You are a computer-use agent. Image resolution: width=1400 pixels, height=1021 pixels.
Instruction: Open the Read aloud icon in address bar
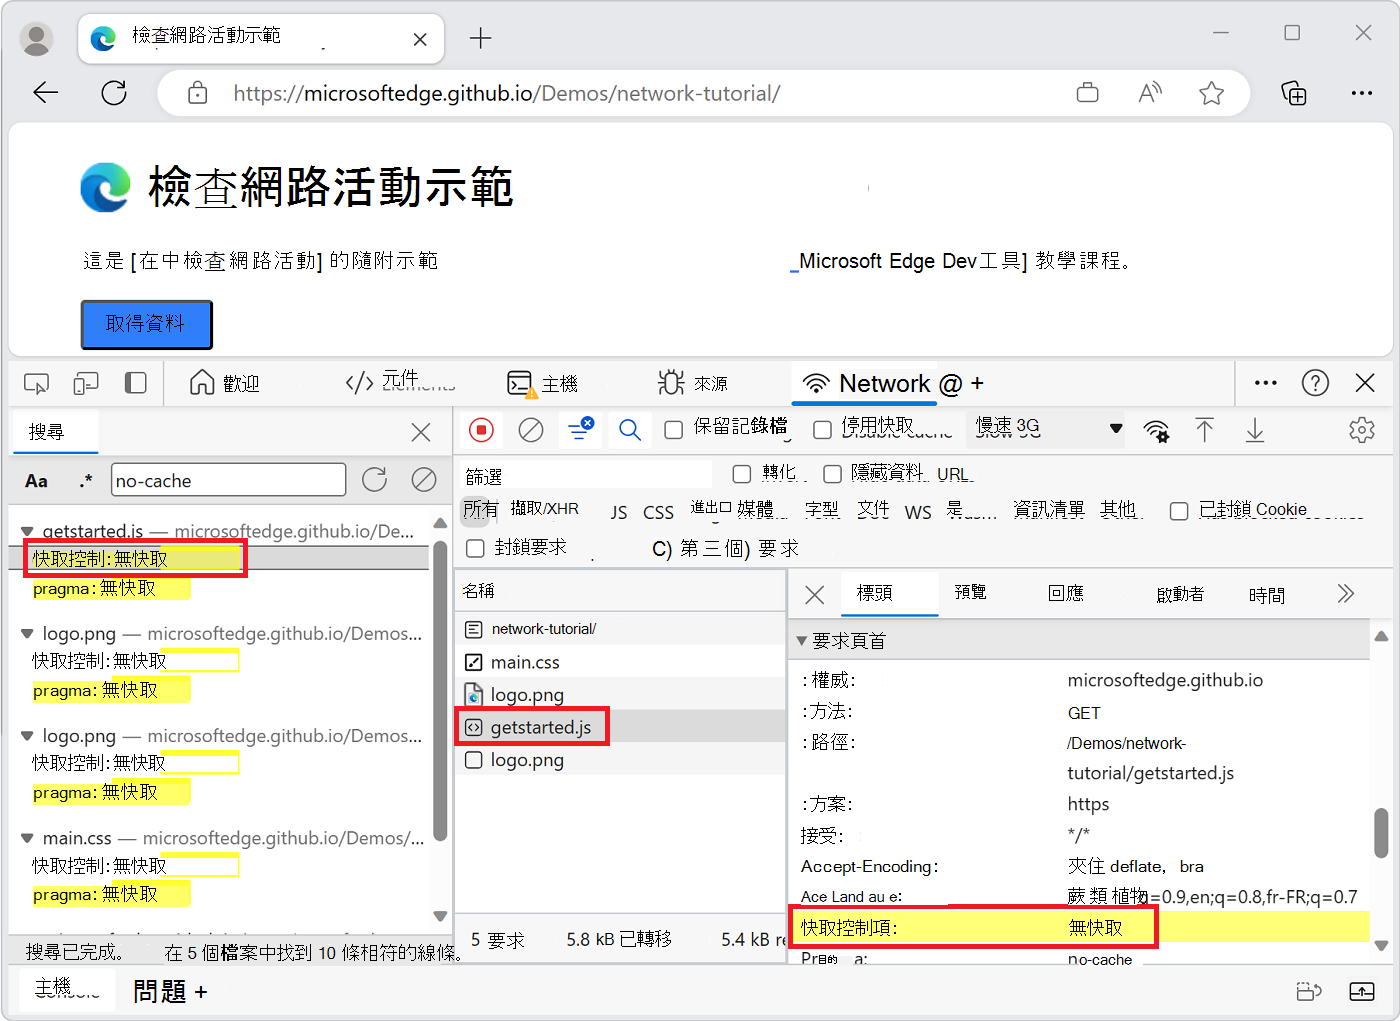click(1150, 93)
